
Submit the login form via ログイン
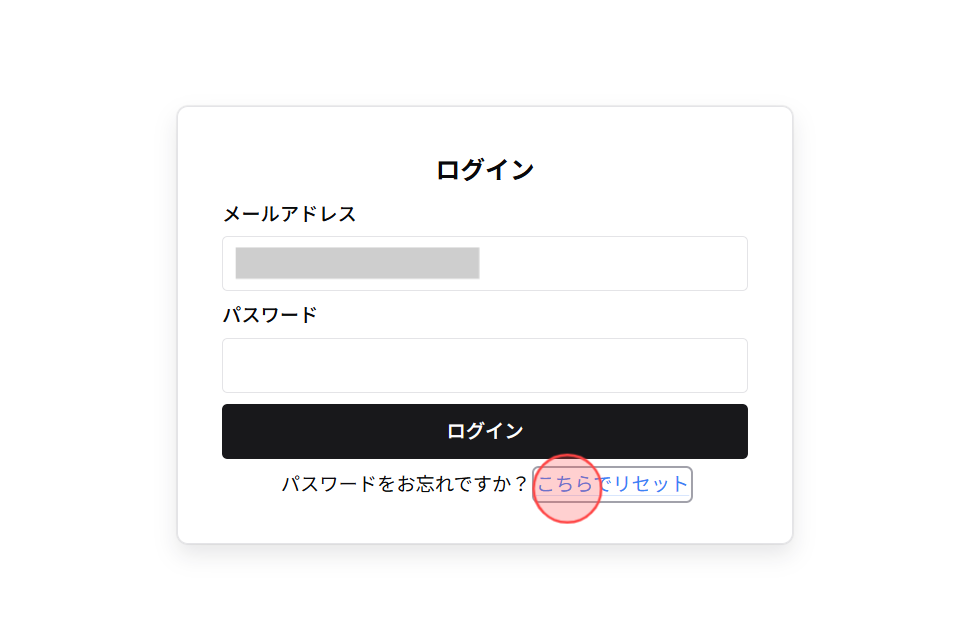tap(485, 431)
